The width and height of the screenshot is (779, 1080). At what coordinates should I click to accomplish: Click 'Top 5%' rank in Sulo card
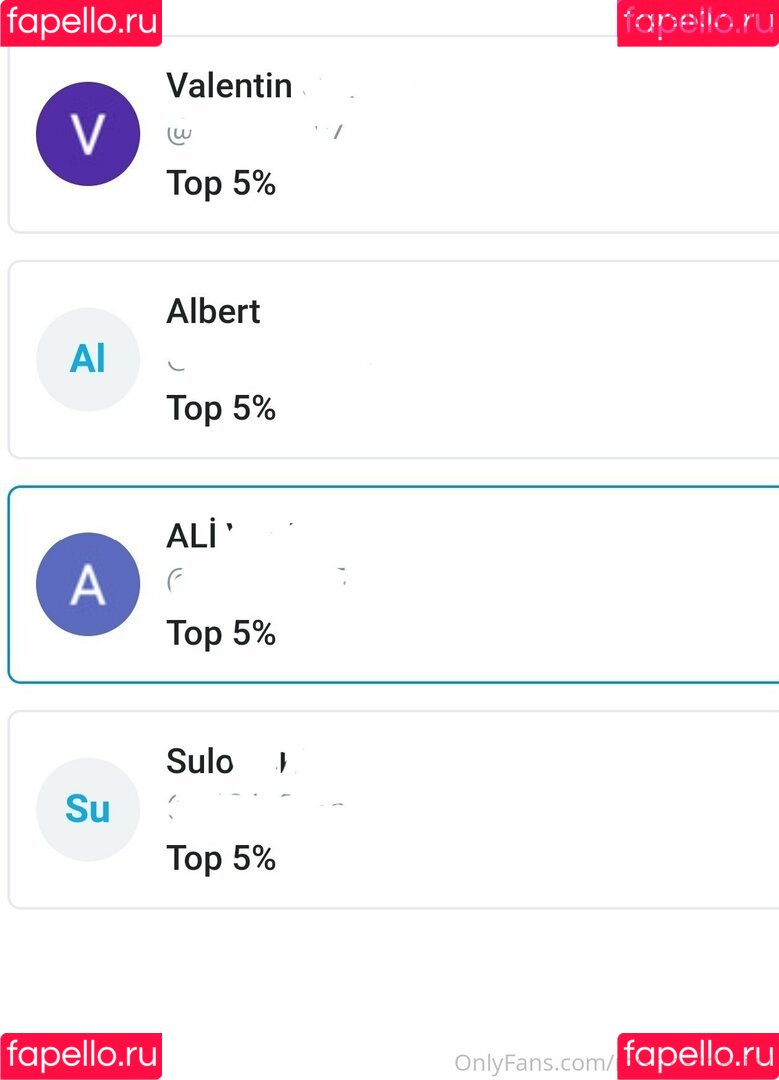(221, 858)
